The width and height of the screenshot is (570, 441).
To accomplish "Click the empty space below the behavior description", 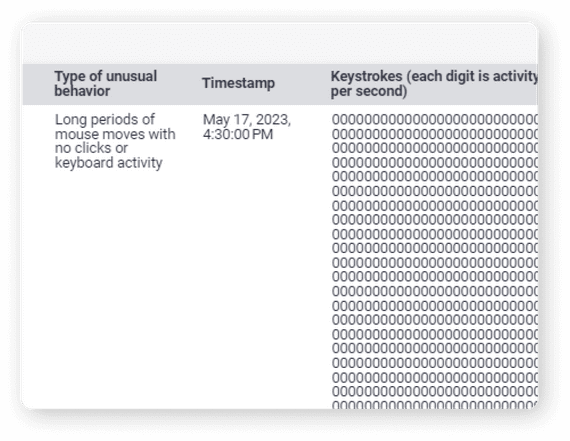I will (116, 287).
